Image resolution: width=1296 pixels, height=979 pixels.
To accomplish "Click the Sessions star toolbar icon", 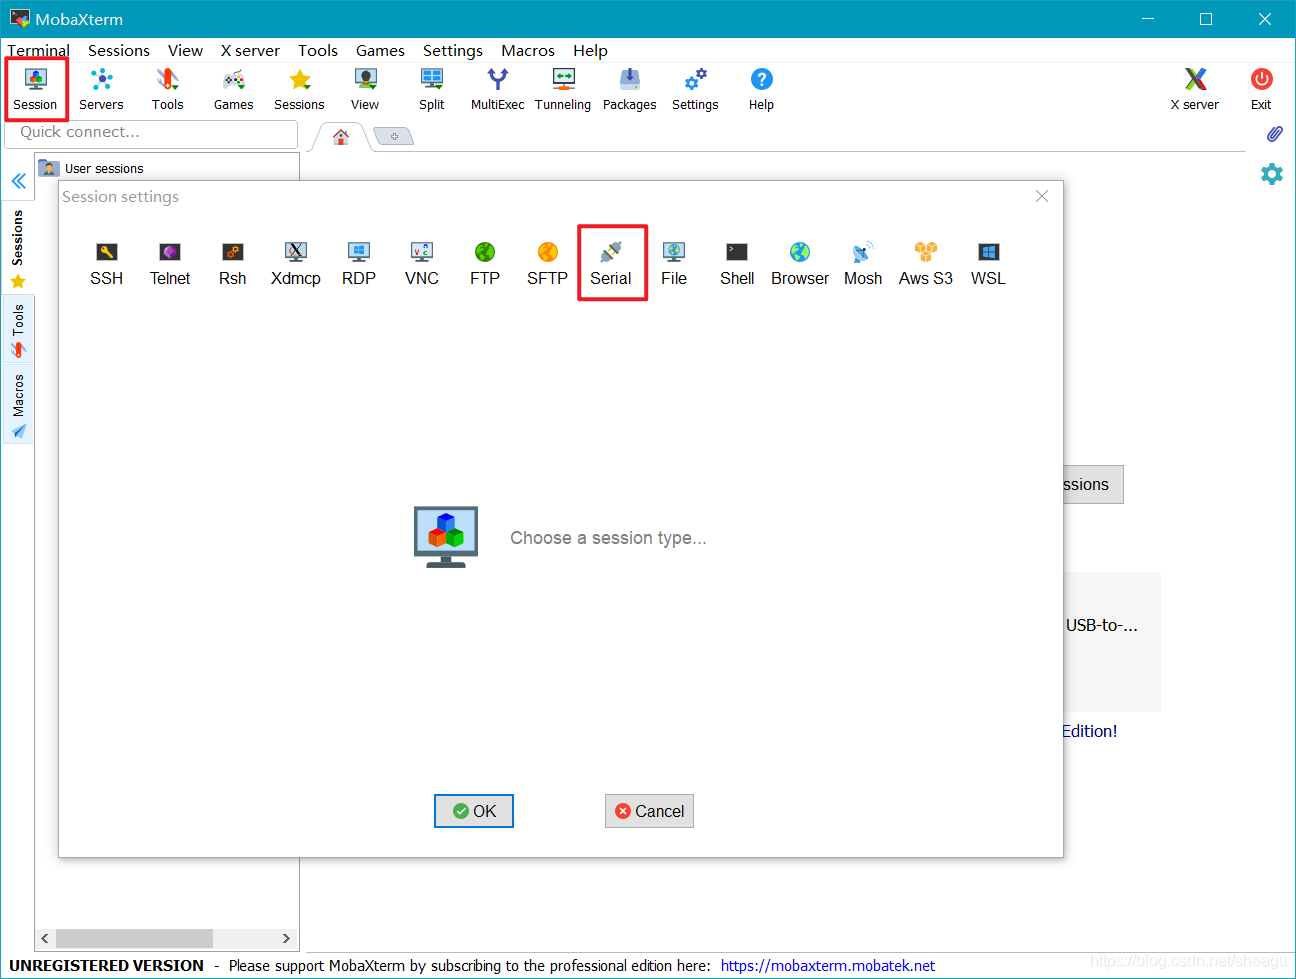I will [x=299, y=89].
